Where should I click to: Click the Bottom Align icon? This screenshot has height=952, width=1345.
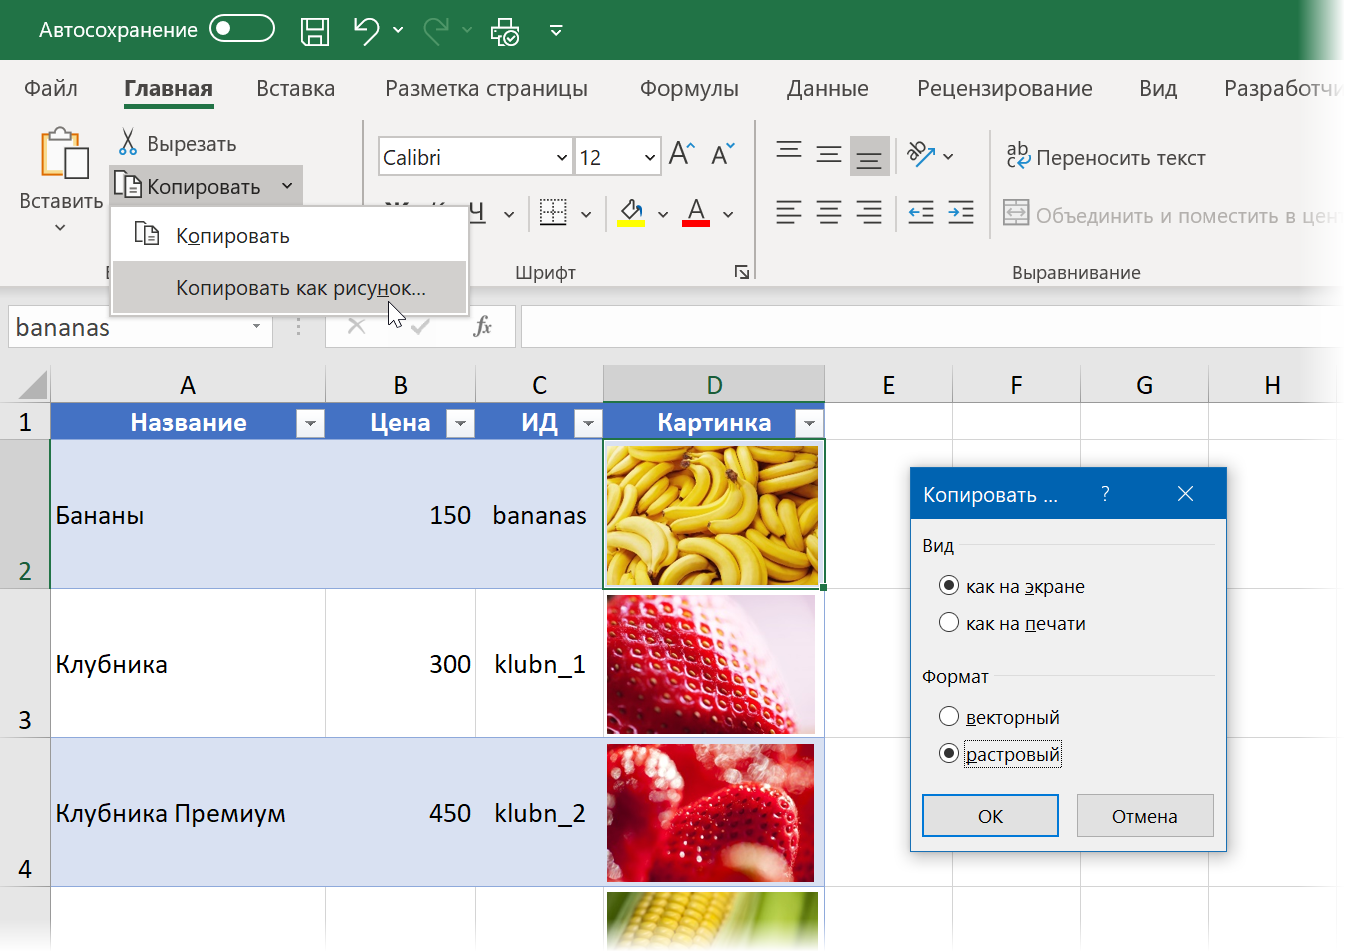click(869, 156)
